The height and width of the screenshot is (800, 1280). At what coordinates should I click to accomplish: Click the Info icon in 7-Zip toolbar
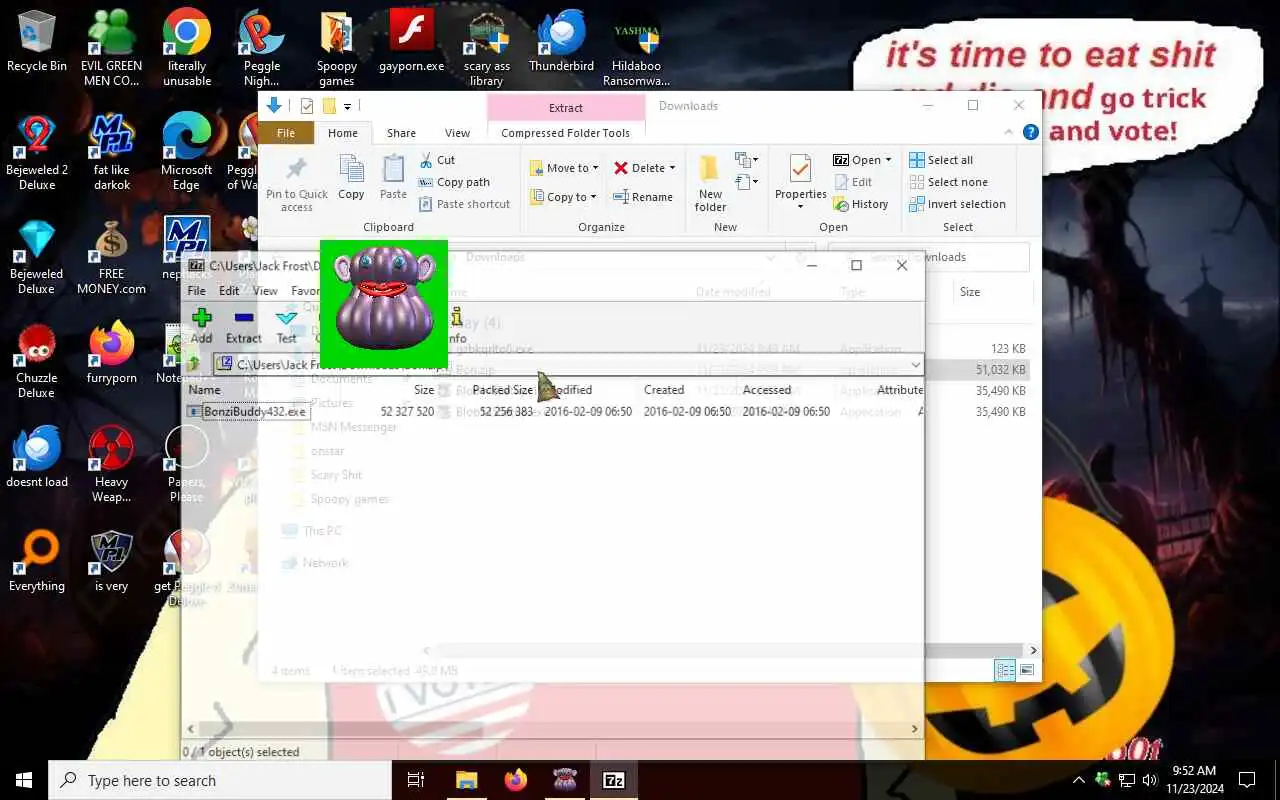pyautogui.click(x=457, y=326)
